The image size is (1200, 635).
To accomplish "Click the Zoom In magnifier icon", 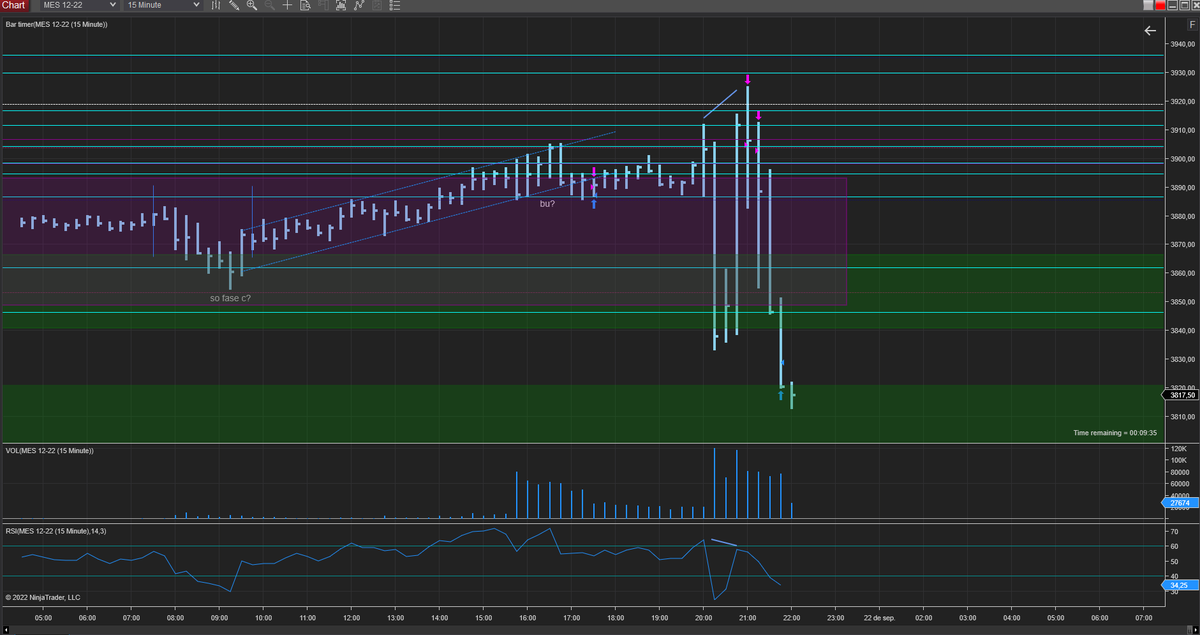I will [x=252, y=5].
